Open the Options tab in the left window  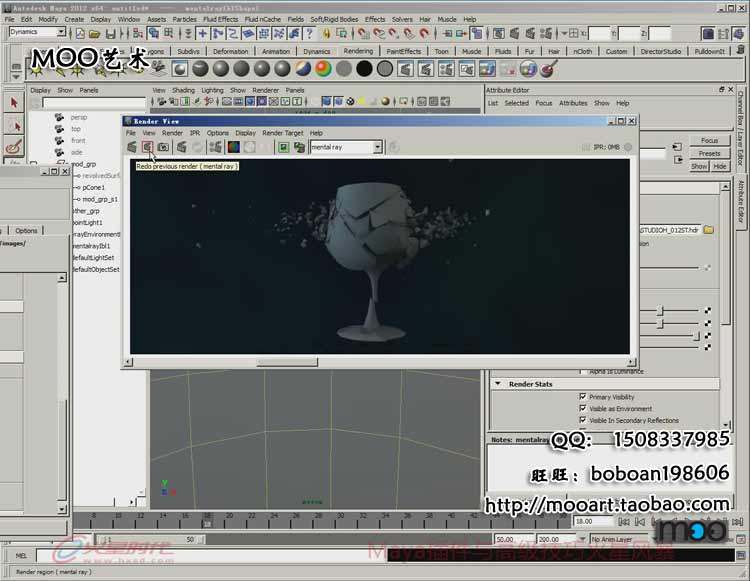(x=26, y=230)
